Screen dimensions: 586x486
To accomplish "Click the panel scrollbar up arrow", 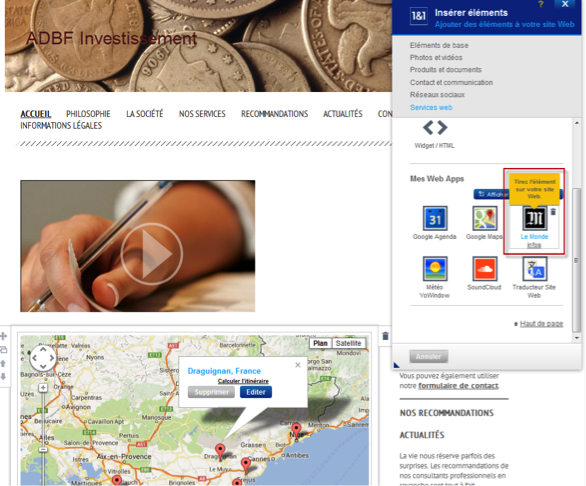I will [x=577, y=123].
